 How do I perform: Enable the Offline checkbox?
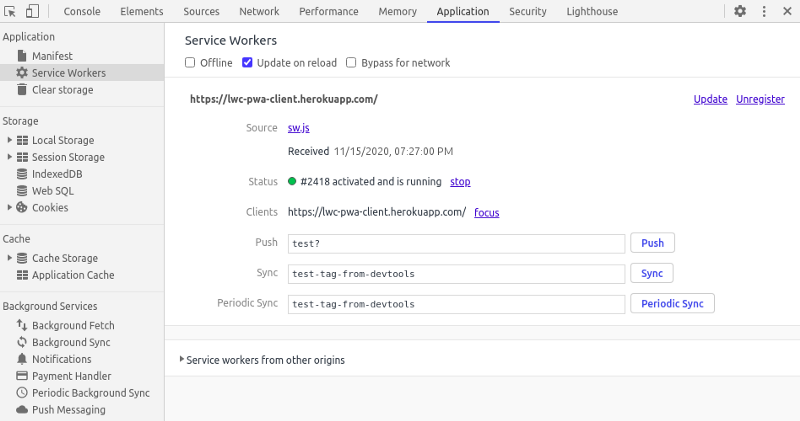click(x=191, y=63)
